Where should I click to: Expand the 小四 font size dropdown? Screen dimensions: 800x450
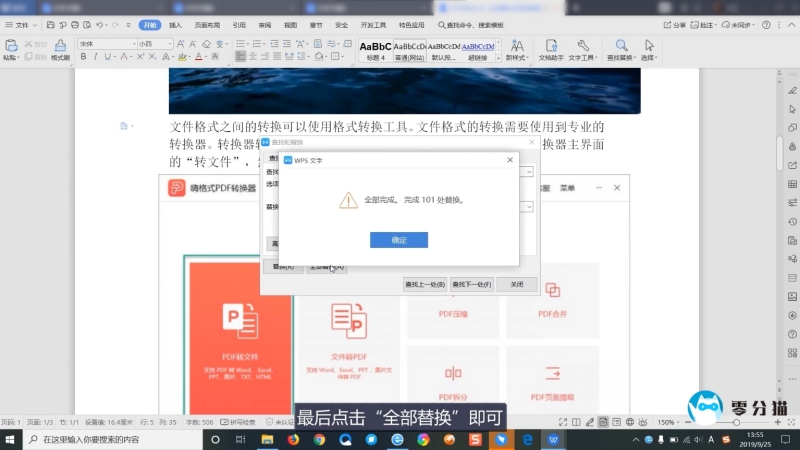pos(154,44)
